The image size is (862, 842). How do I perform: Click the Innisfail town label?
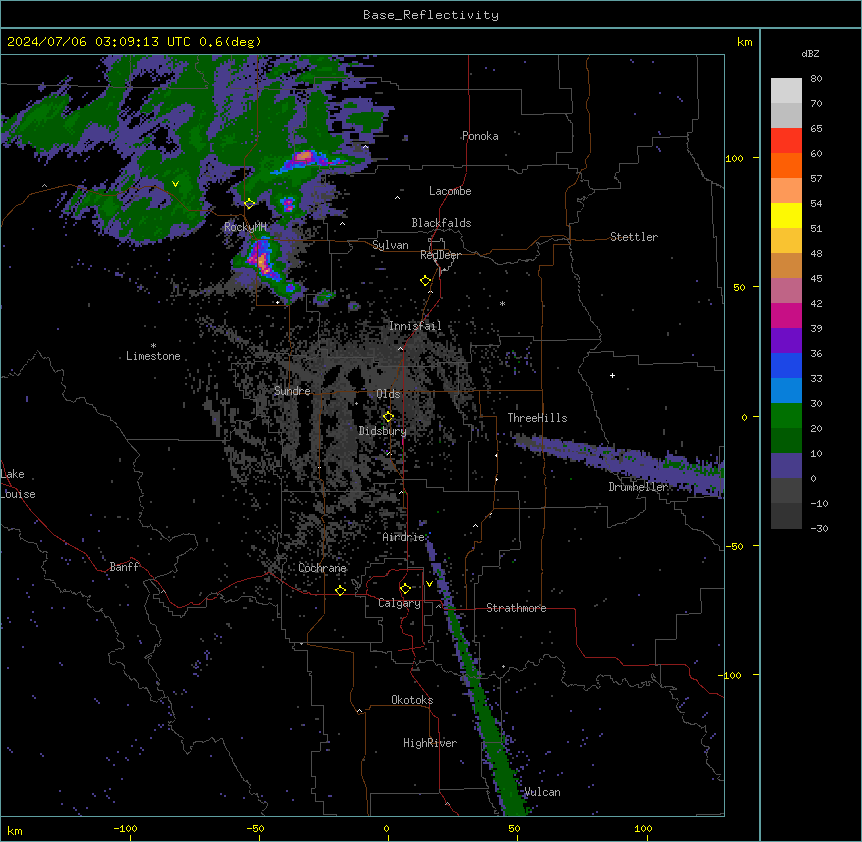[x=415, y=326]
